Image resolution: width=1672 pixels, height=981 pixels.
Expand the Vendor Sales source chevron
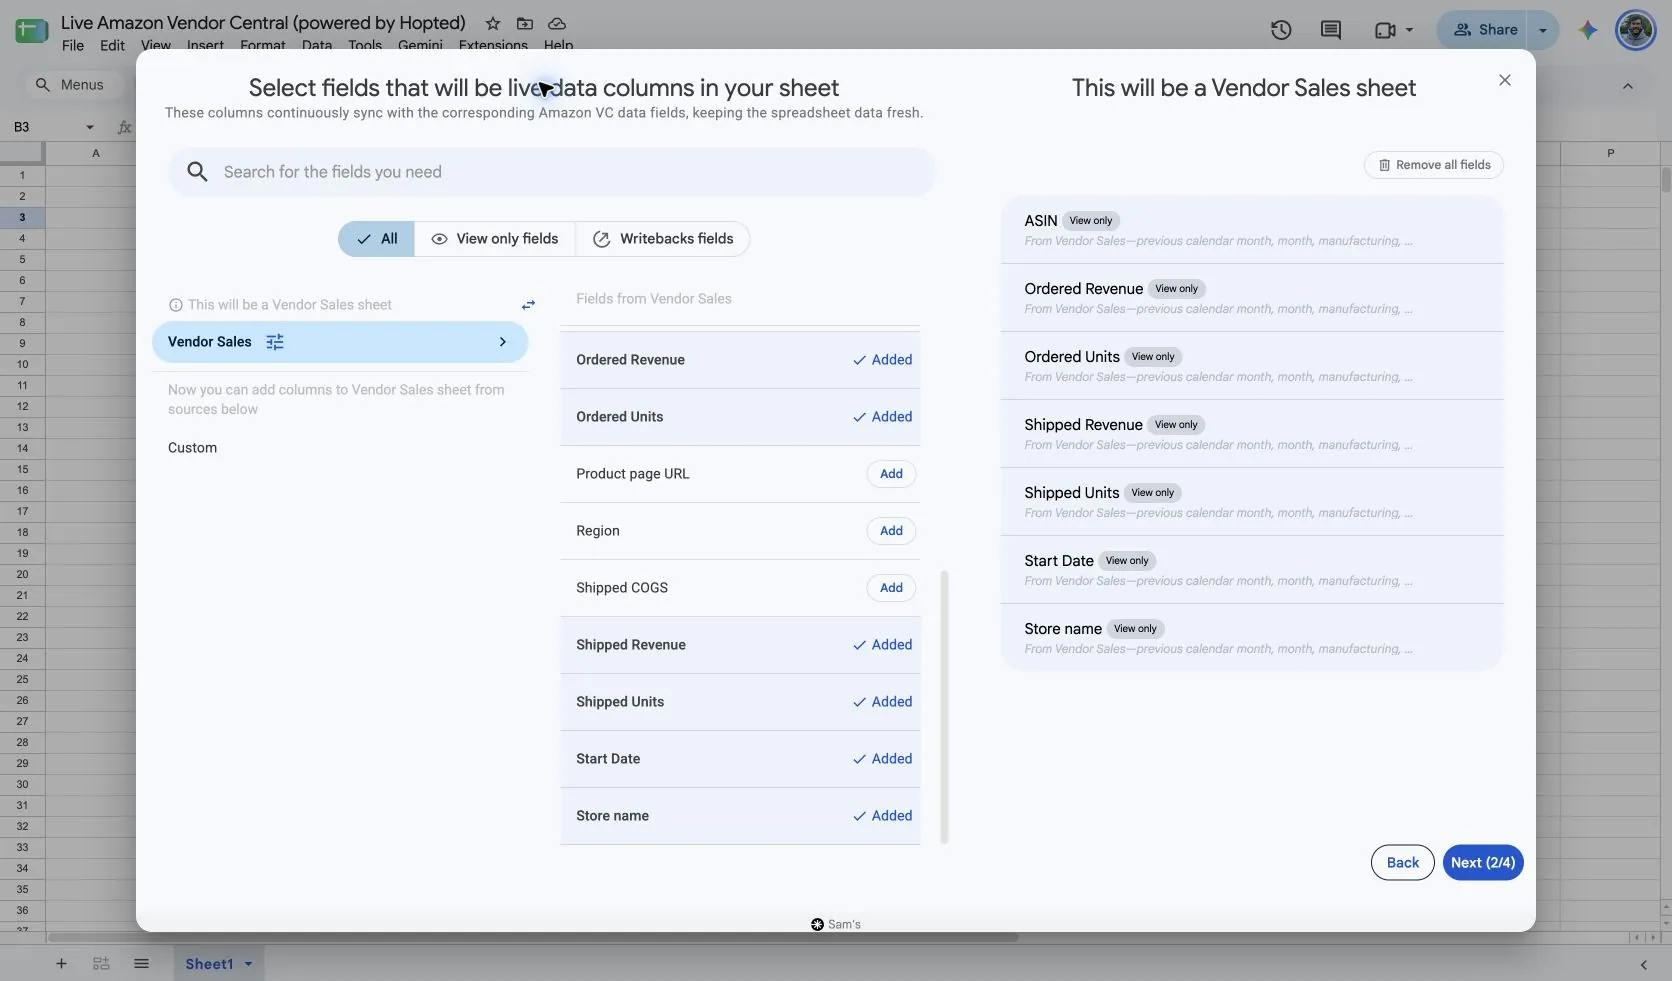point(503,342)
